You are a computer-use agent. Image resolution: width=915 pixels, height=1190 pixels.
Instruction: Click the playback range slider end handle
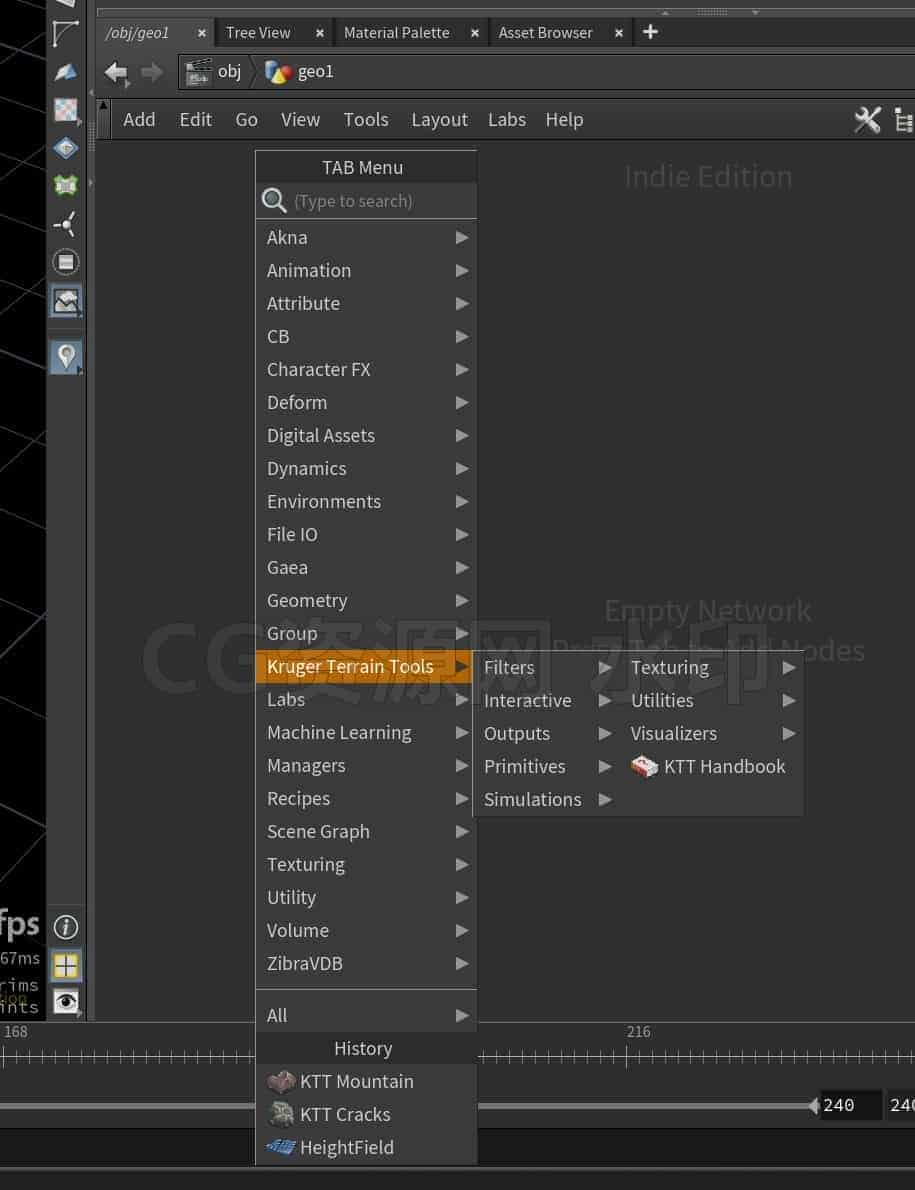[x=813, y=1106]
